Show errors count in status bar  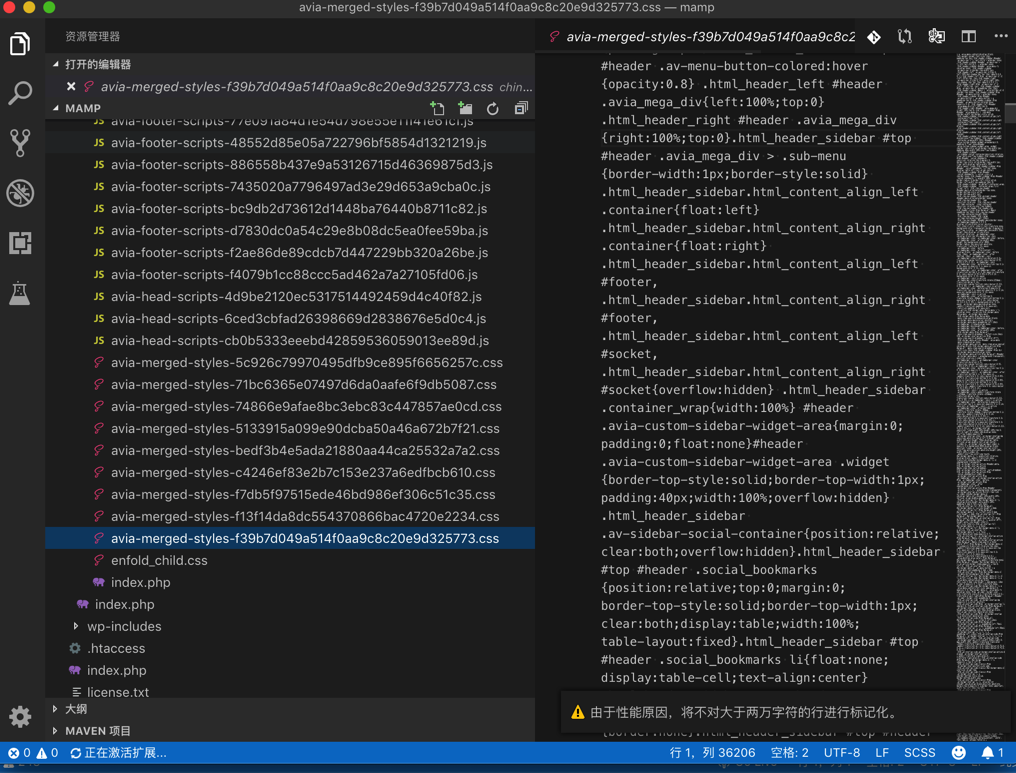click(x=19, y=752)
